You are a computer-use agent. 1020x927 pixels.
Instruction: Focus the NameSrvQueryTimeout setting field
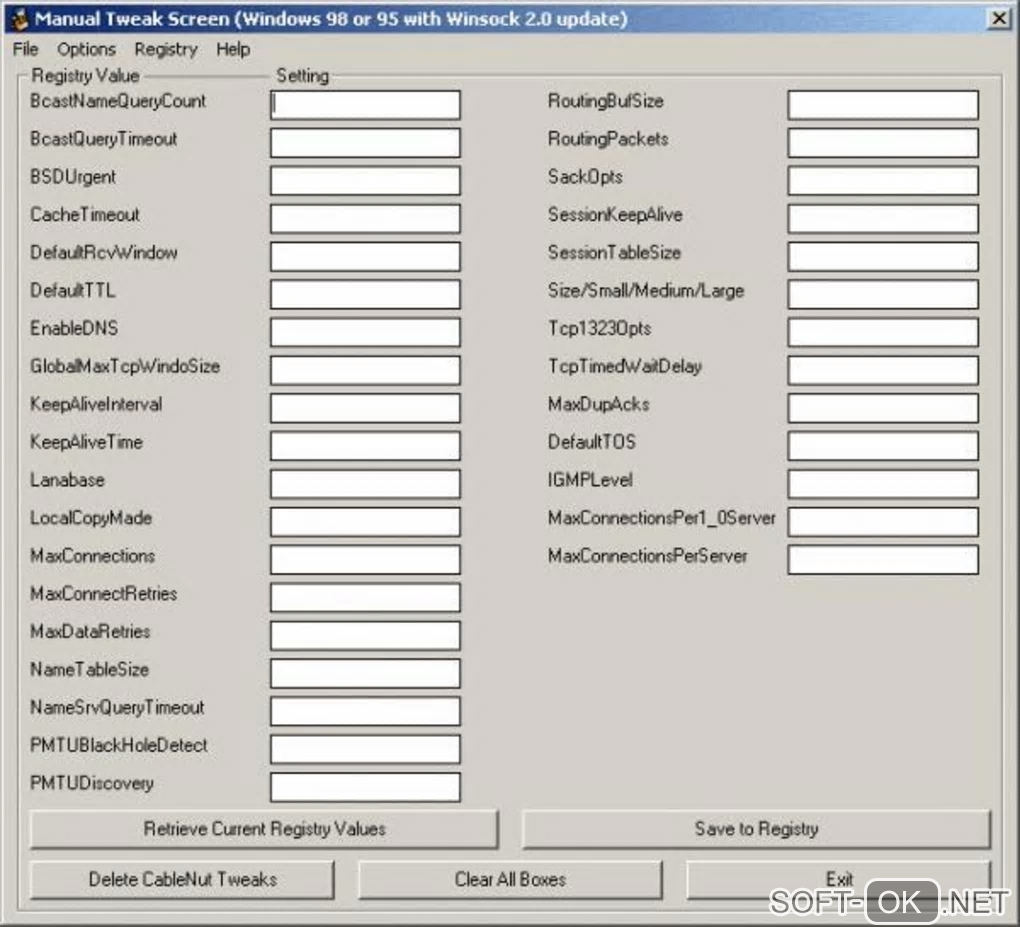coord(365,711)
